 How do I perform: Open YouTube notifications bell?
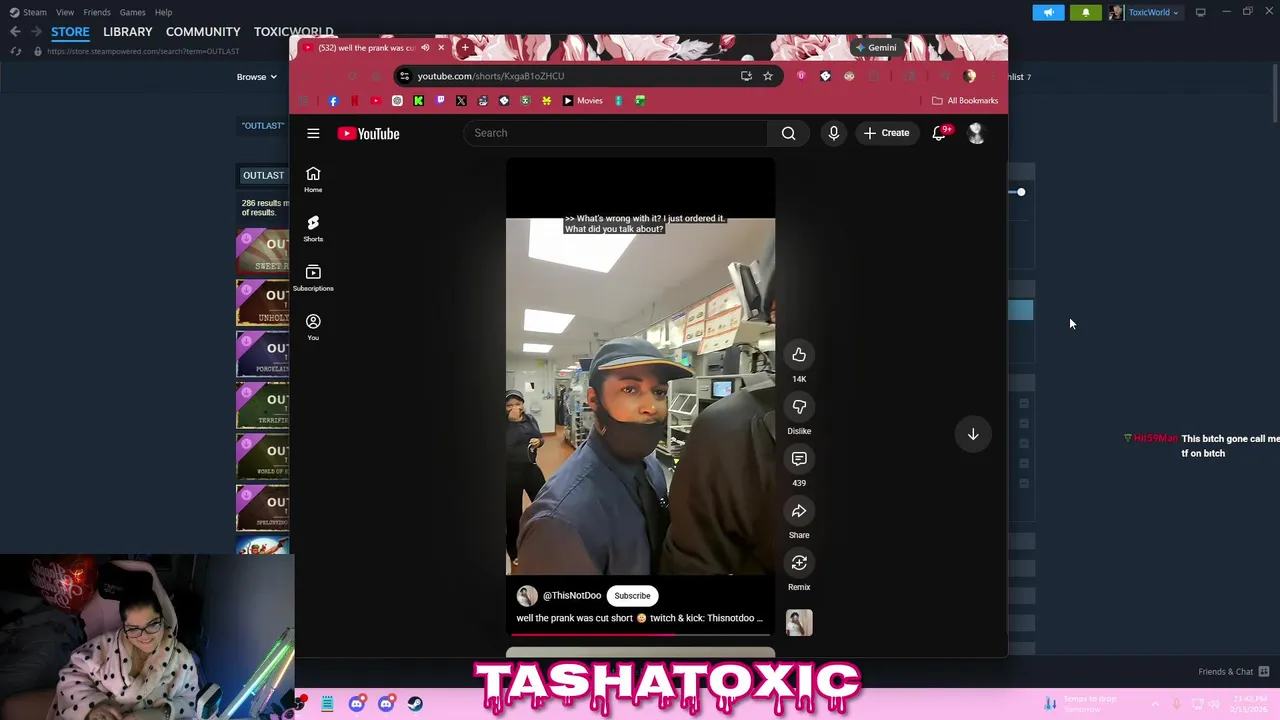point(939,133)
